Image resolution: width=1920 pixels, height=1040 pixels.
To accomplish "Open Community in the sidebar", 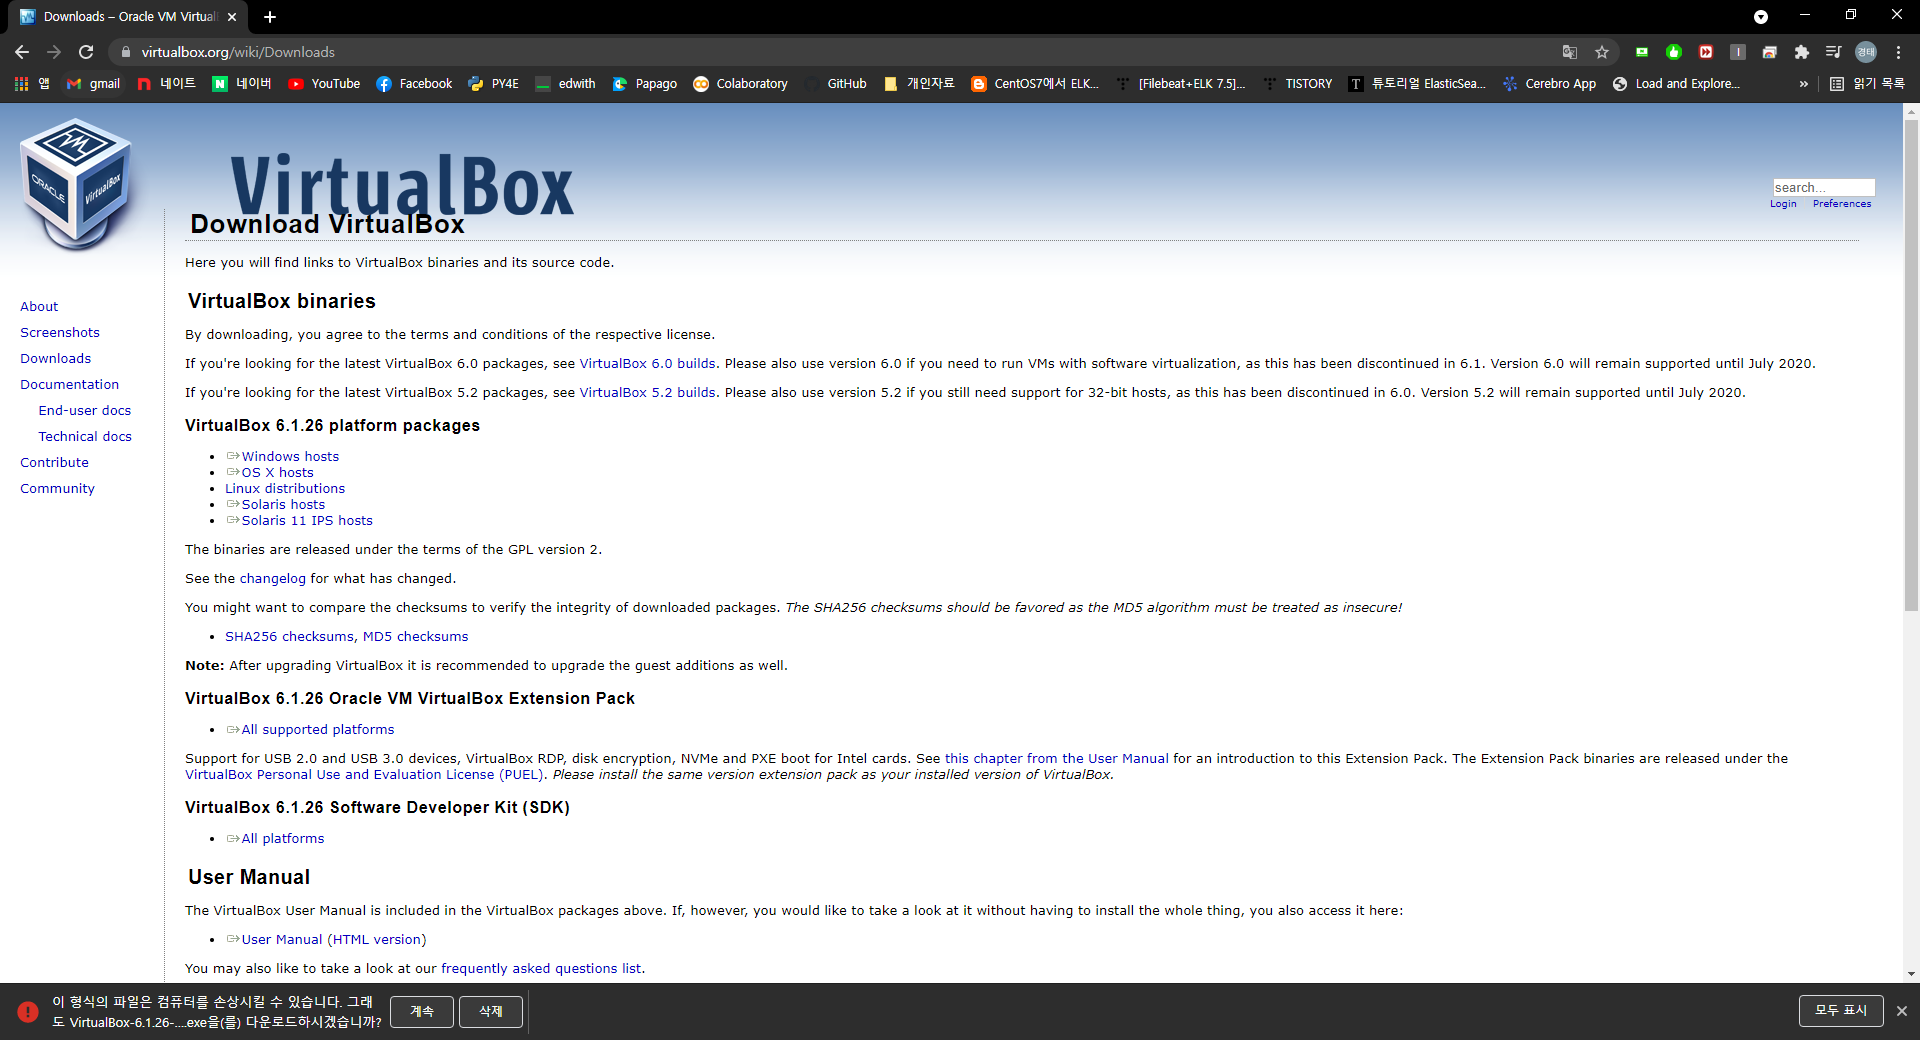I will 57,489.
